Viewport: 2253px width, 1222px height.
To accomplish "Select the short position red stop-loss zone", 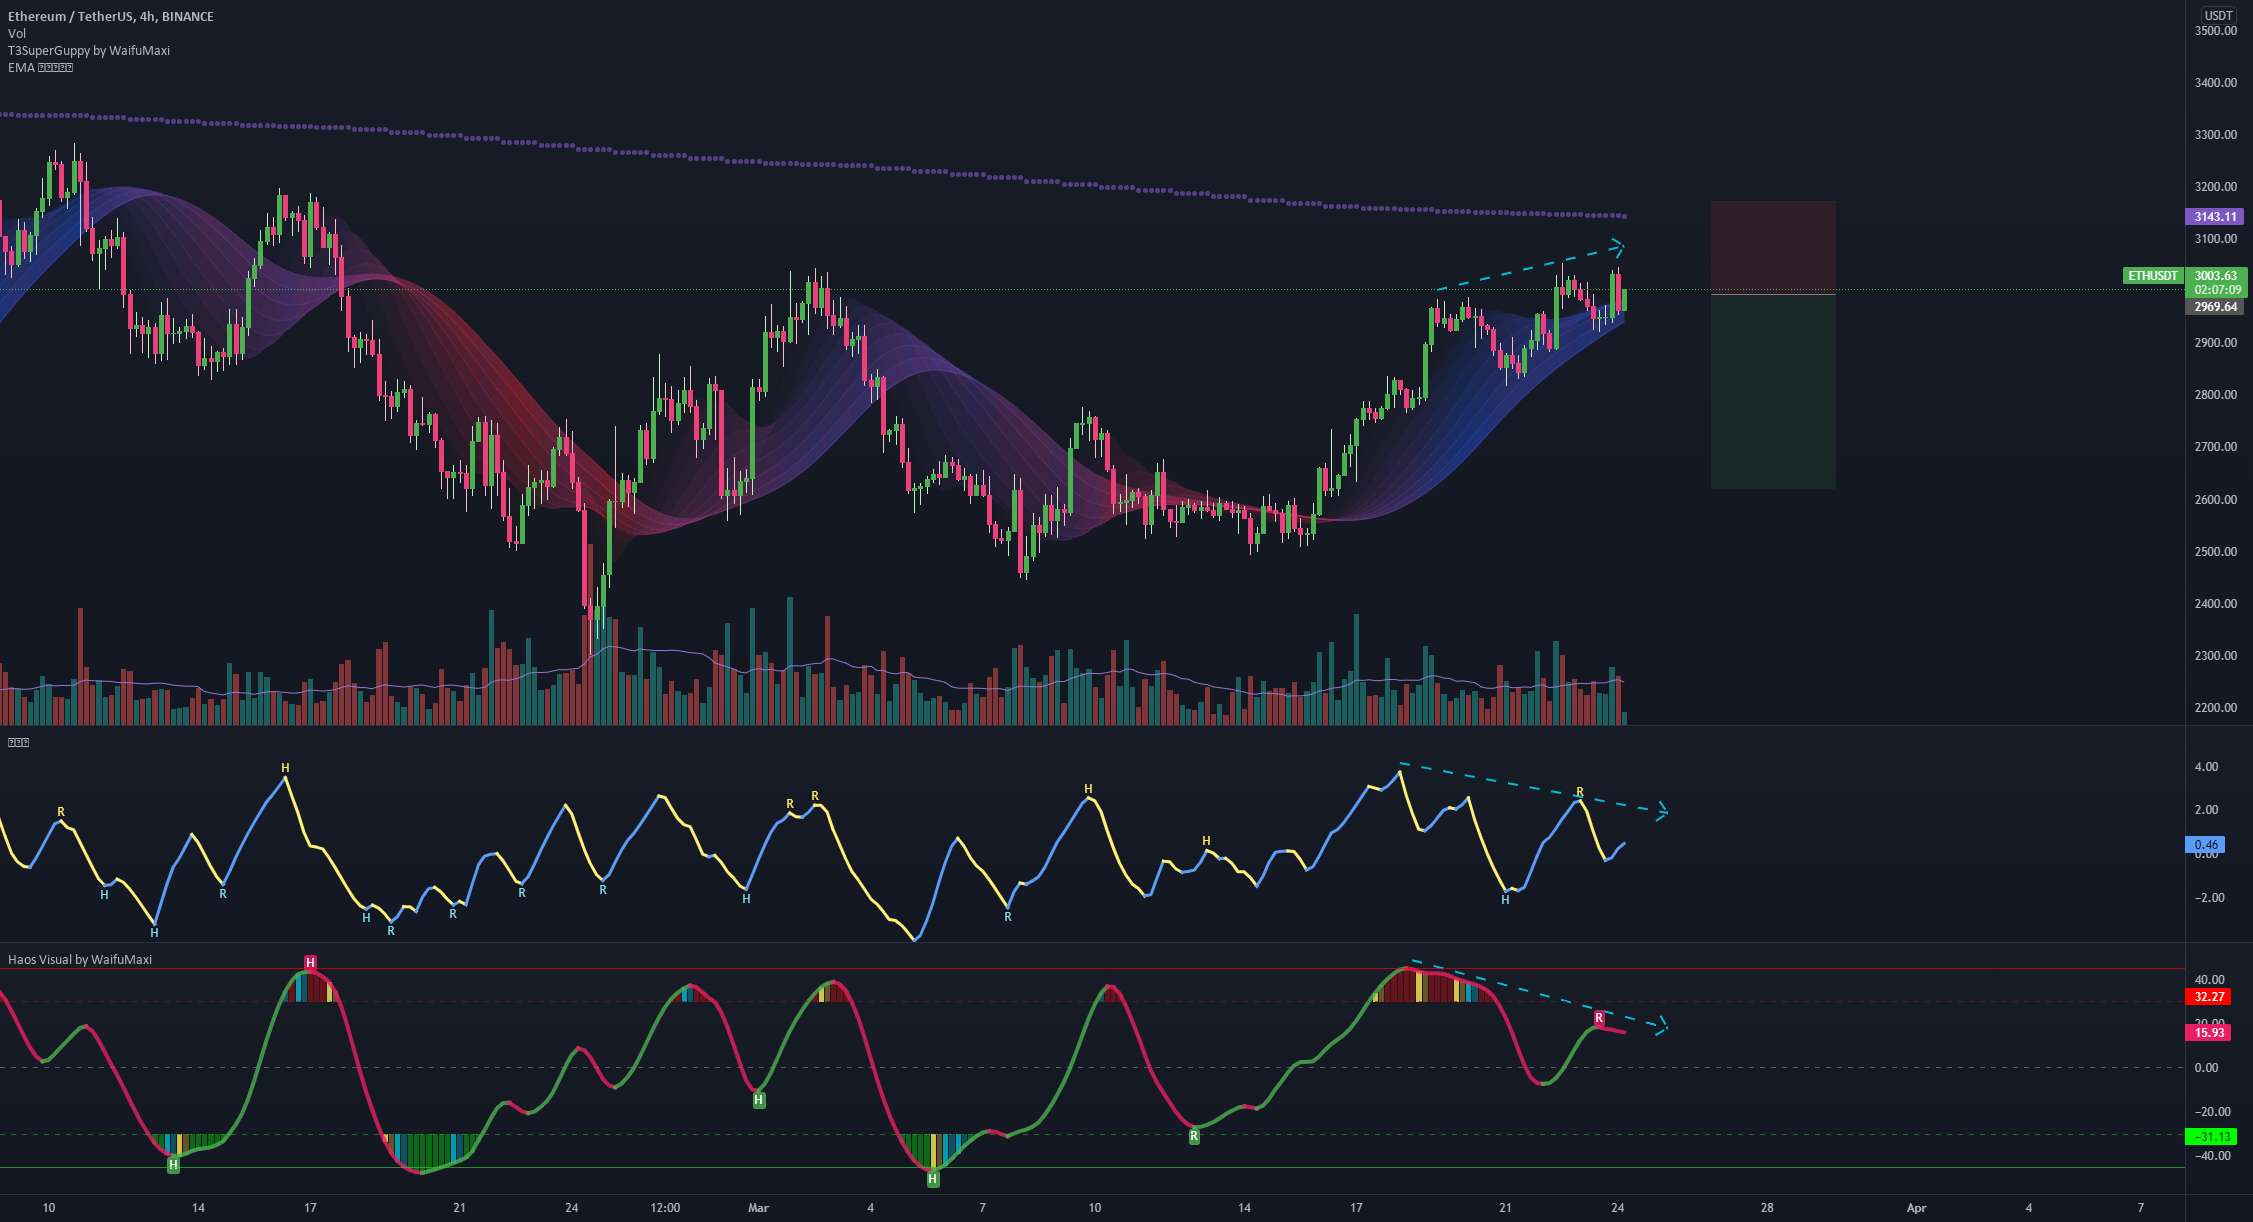I will coord(1773,248).
